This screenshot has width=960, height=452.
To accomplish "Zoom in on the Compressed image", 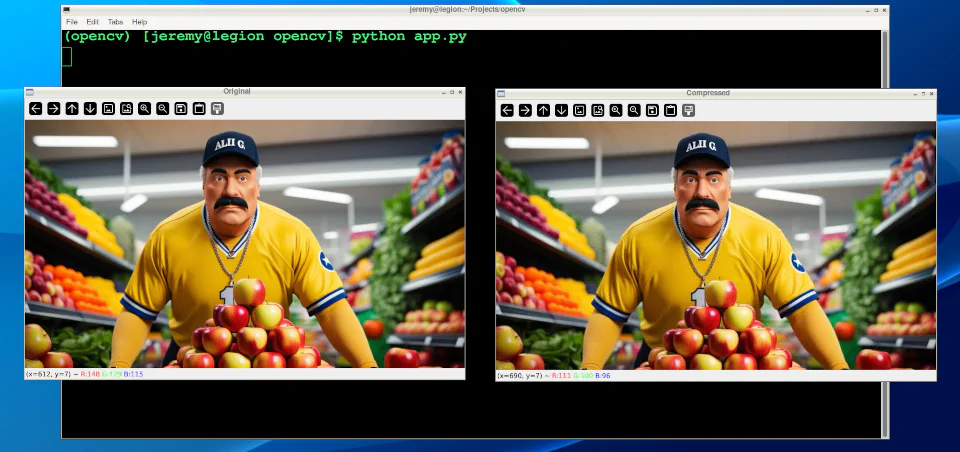I will [x=616, y=110].
